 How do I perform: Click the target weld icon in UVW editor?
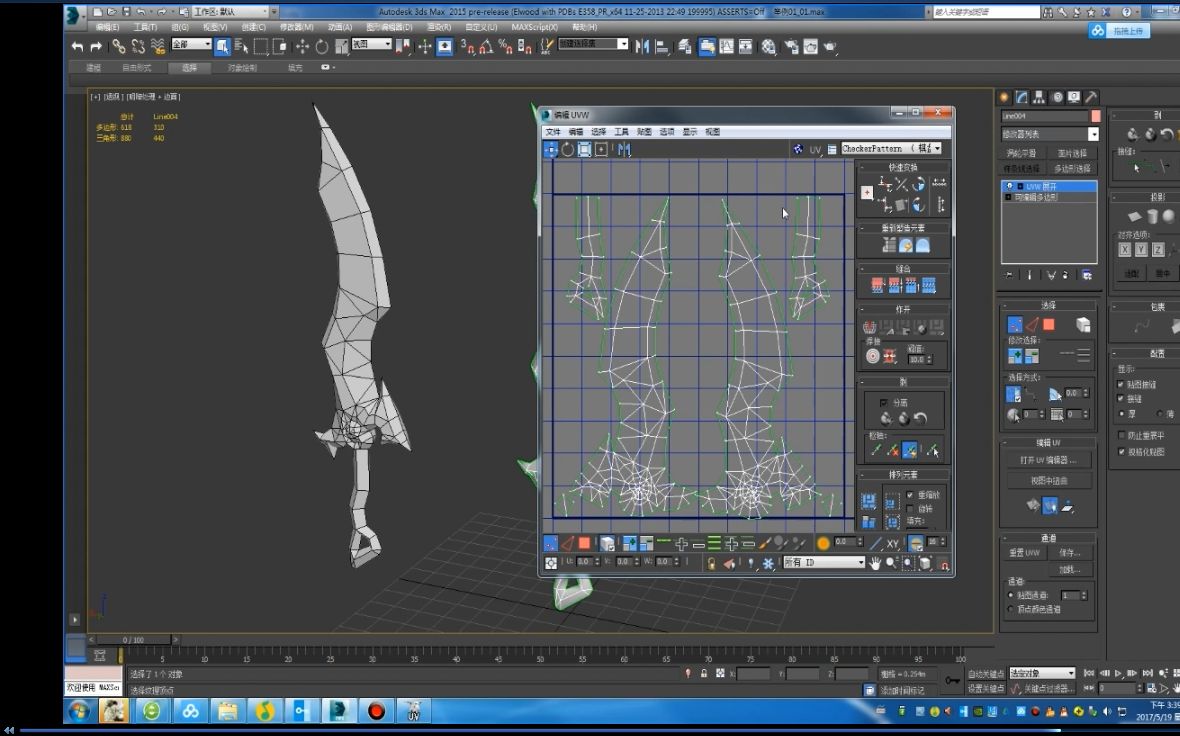tap(873, 355)
